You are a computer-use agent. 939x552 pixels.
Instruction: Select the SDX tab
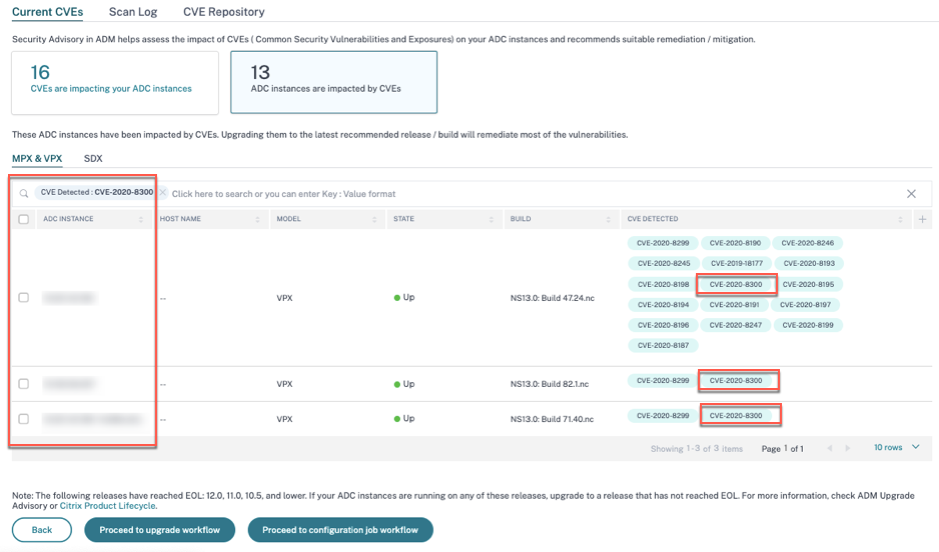(x=93, y=159)
